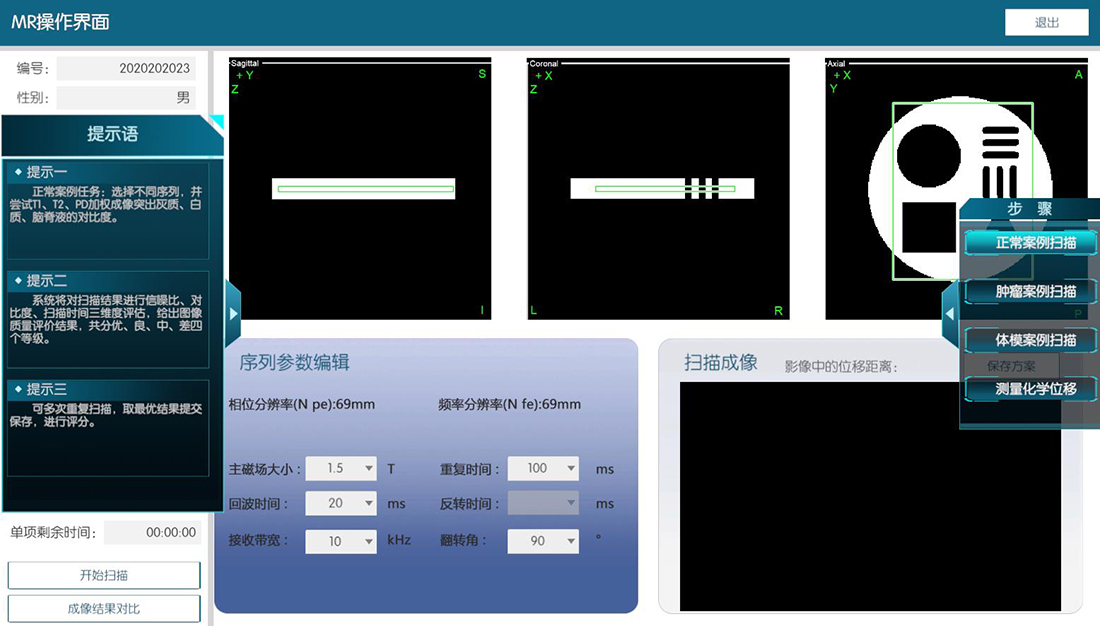The image size is (1100, 626).
Task: Select the 体模案例扫描 step
Action: [x=1030, y=340]
